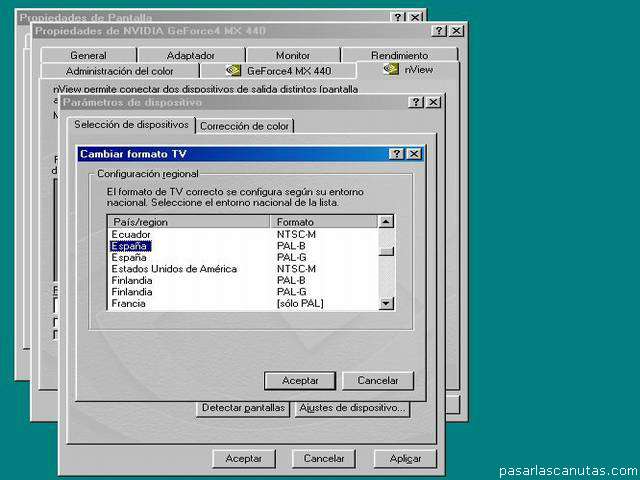Open the Rendimiento tab
This screenshot has width=640, height=480.
click(x=399, y=56)
